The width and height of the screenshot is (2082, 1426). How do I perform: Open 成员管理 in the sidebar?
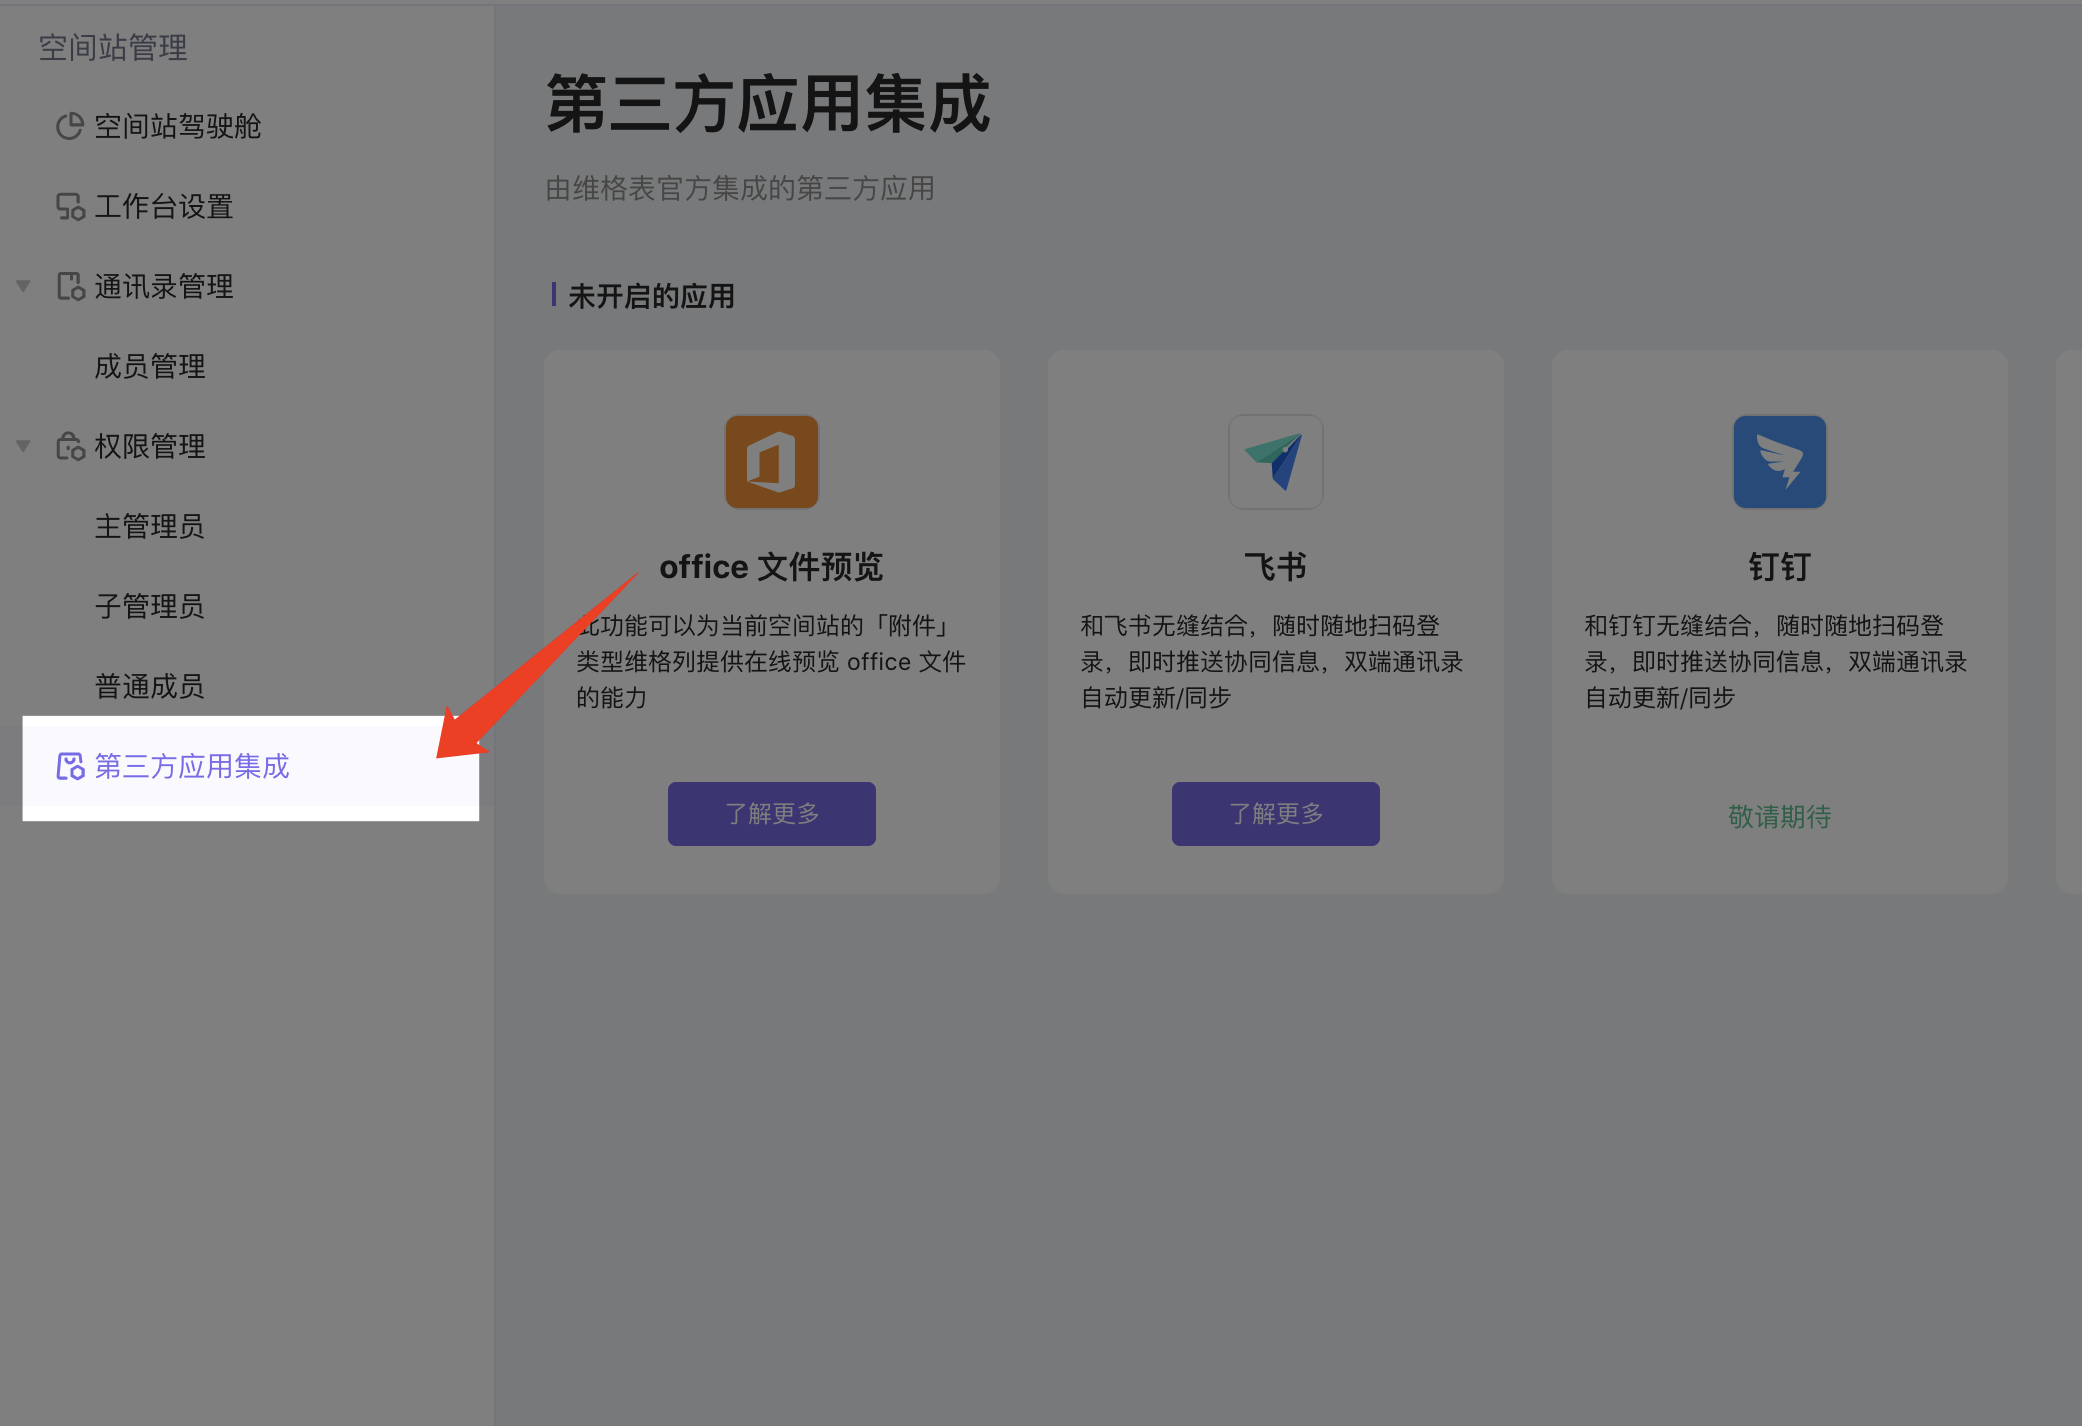tap(150, 366)
